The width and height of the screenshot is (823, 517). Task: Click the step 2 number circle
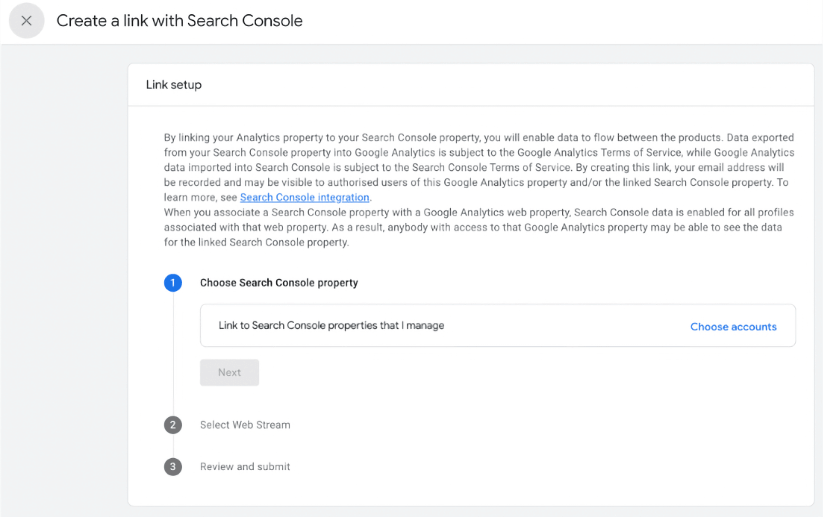coord(173,425)
